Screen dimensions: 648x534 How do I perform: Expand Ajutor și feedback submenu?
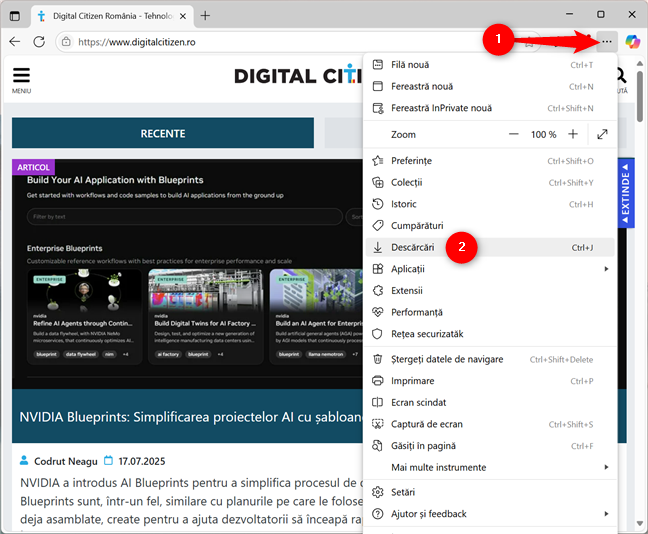coord(489,514)
